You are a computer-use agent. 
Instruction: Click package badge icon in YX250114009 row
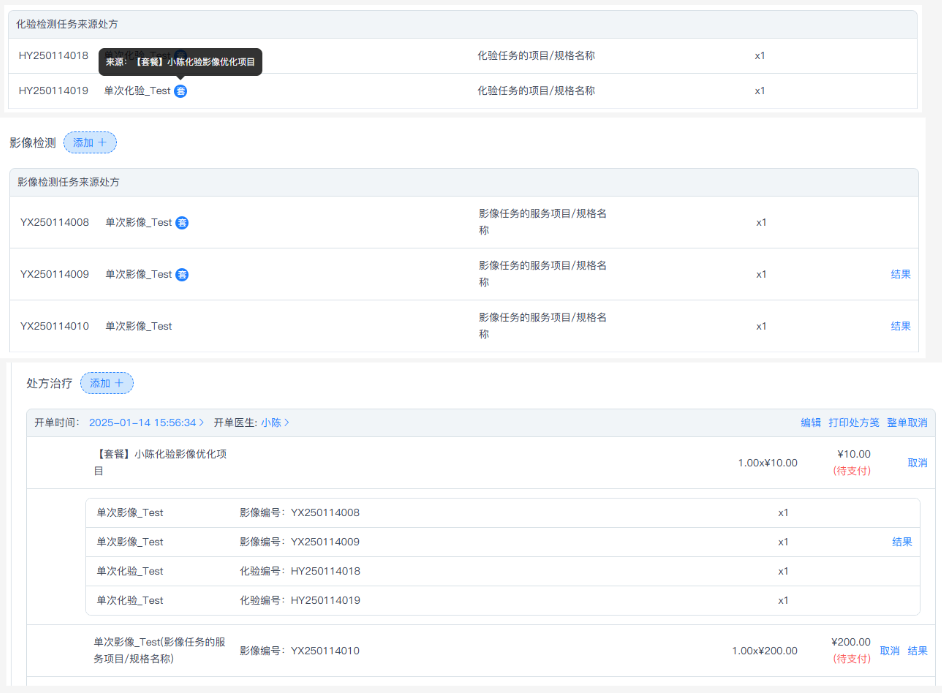coord(182,274)
